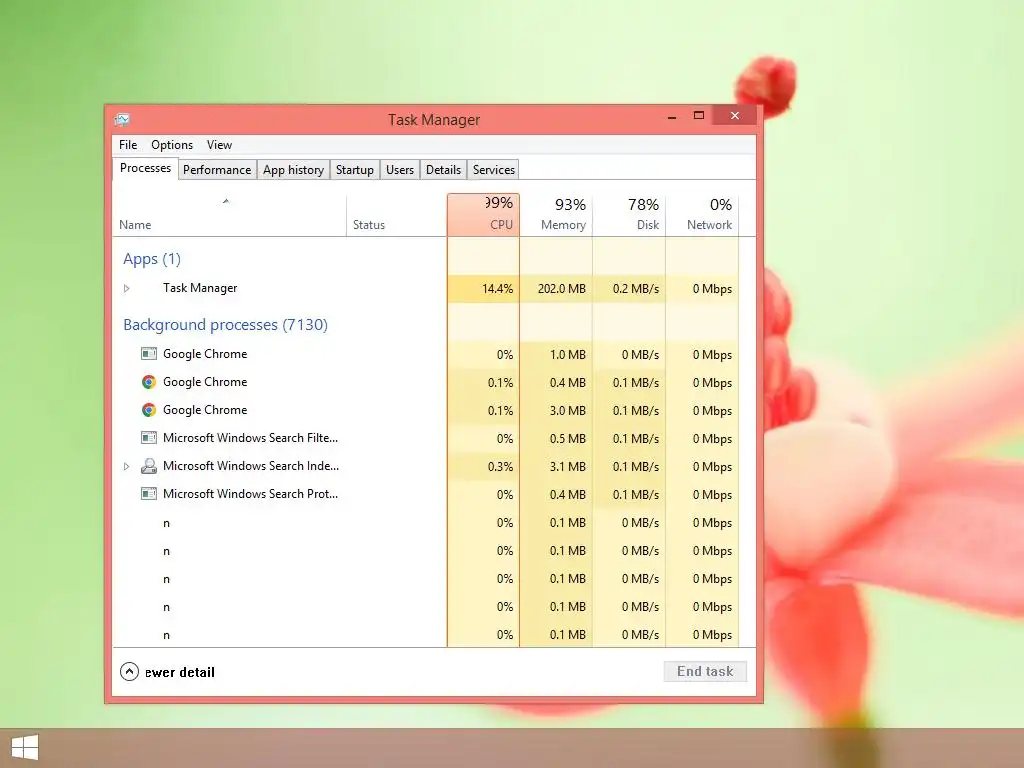Open the File menu

tap(128, 145)
